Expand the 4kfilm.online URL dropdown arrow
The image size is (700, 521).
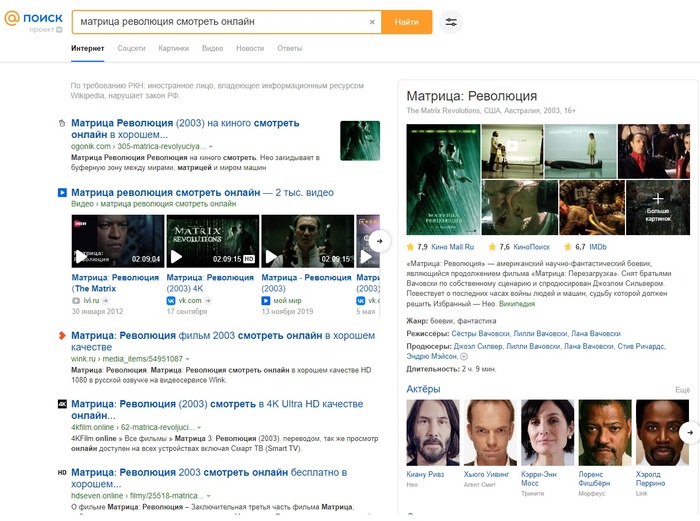click(x=199, y=427)
